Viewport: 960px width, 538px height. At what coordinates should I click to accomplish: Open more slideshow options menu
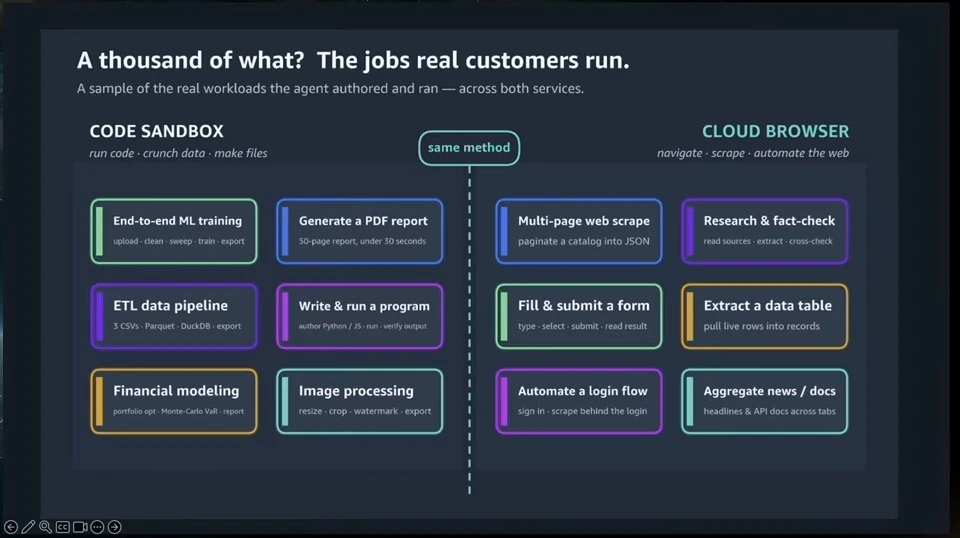pyautogui.click(x=97, y=527)
